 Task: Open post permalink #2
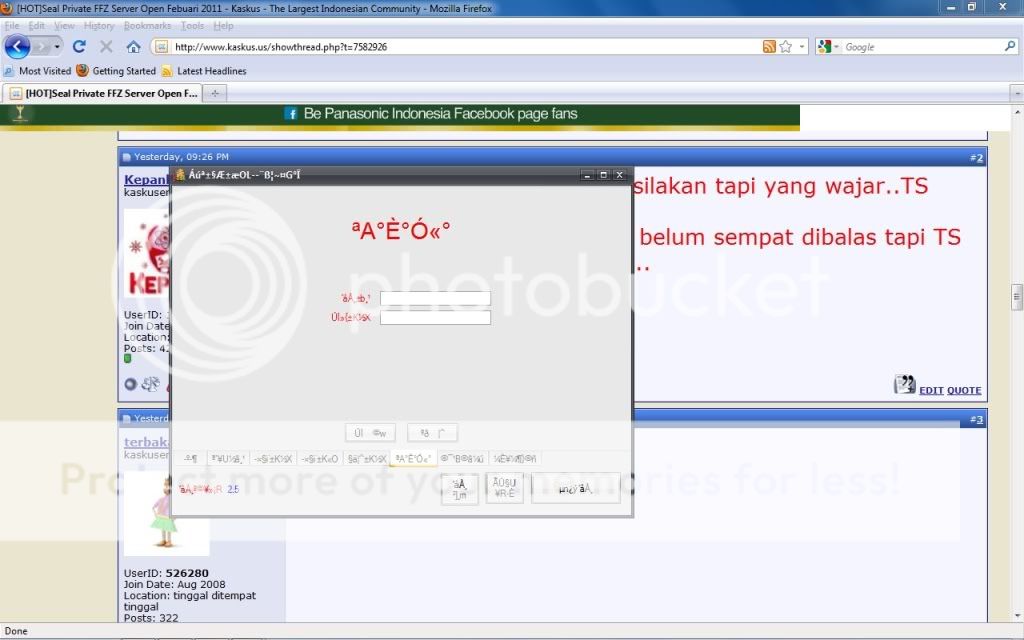point(976,157)
